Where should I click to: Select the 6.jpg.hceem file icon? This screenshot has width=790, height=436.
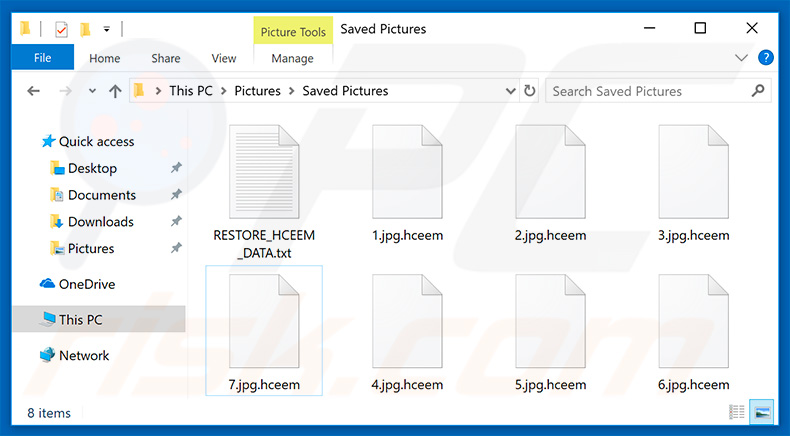(693, 321)
